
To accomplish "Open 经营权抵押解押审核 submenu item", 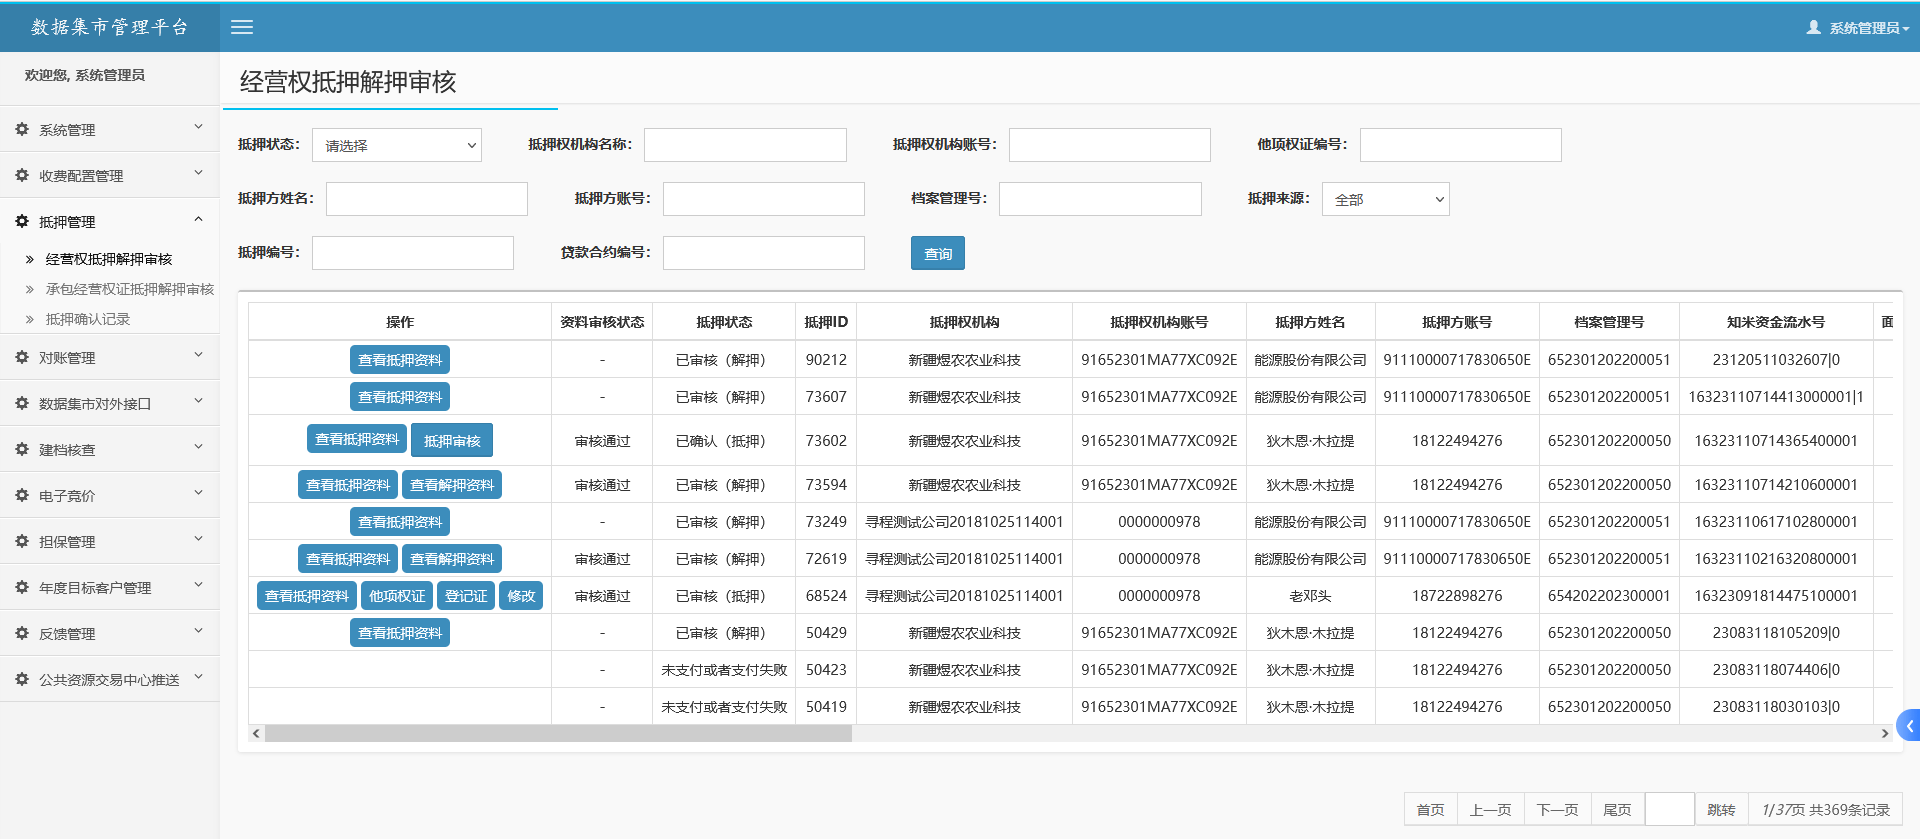I will tap(109, 259).
